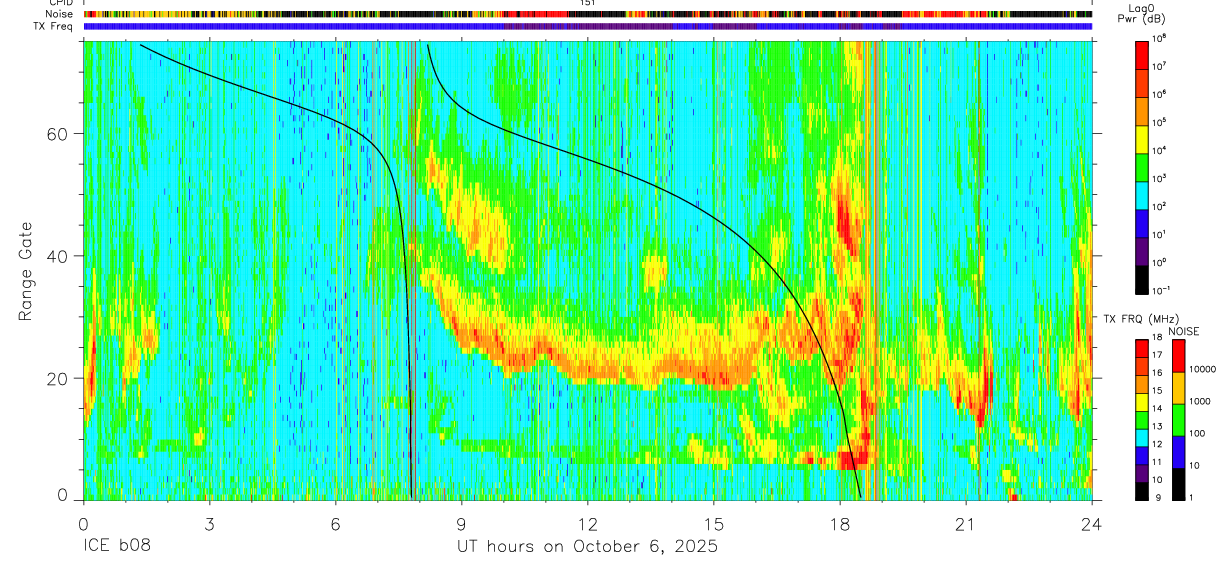Click the TX FRQ legend label '14'
1228x567 pixels.
point(1155,410)
